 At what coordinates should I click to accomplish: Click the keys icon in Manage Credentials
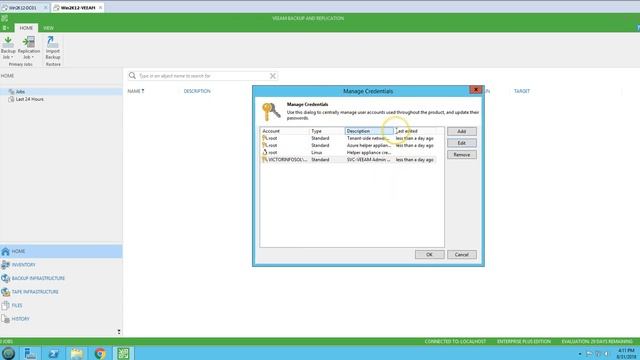click(x=271, y=111)
